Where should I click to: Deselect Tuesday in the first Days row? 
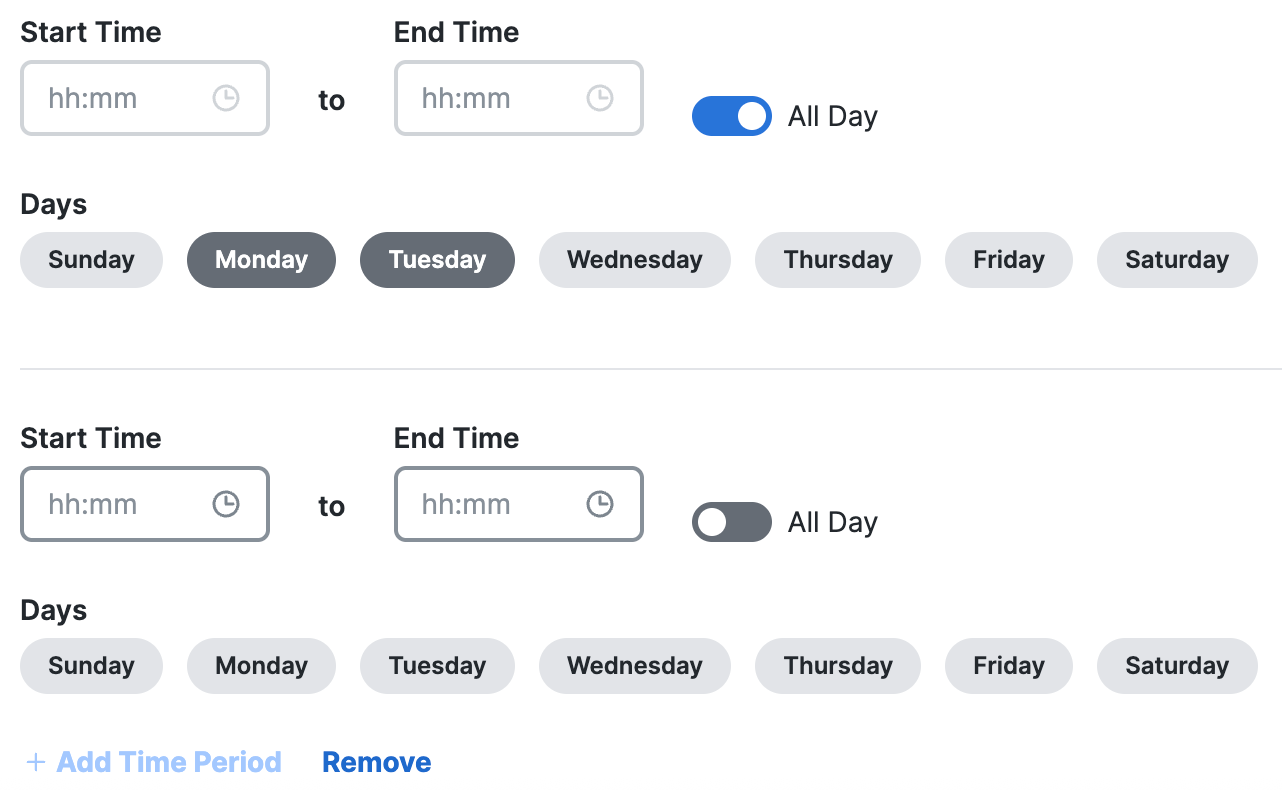pos(437,260)
